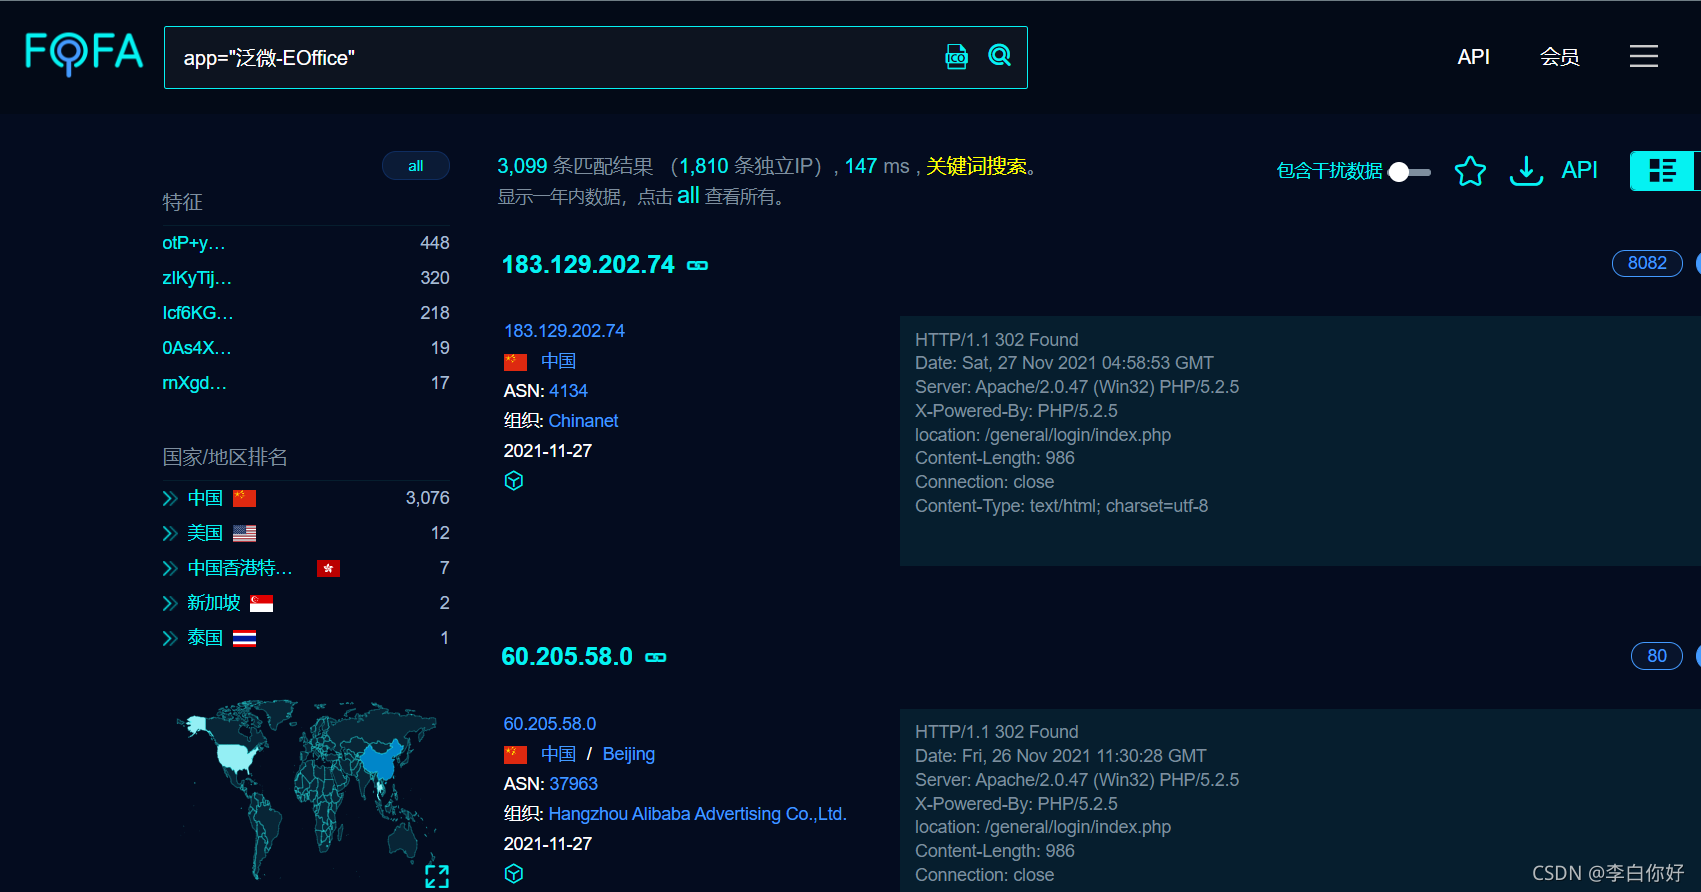Click the star favorite icon
Viewport: 1701px width, 892px height.
tap(1470, 171)
